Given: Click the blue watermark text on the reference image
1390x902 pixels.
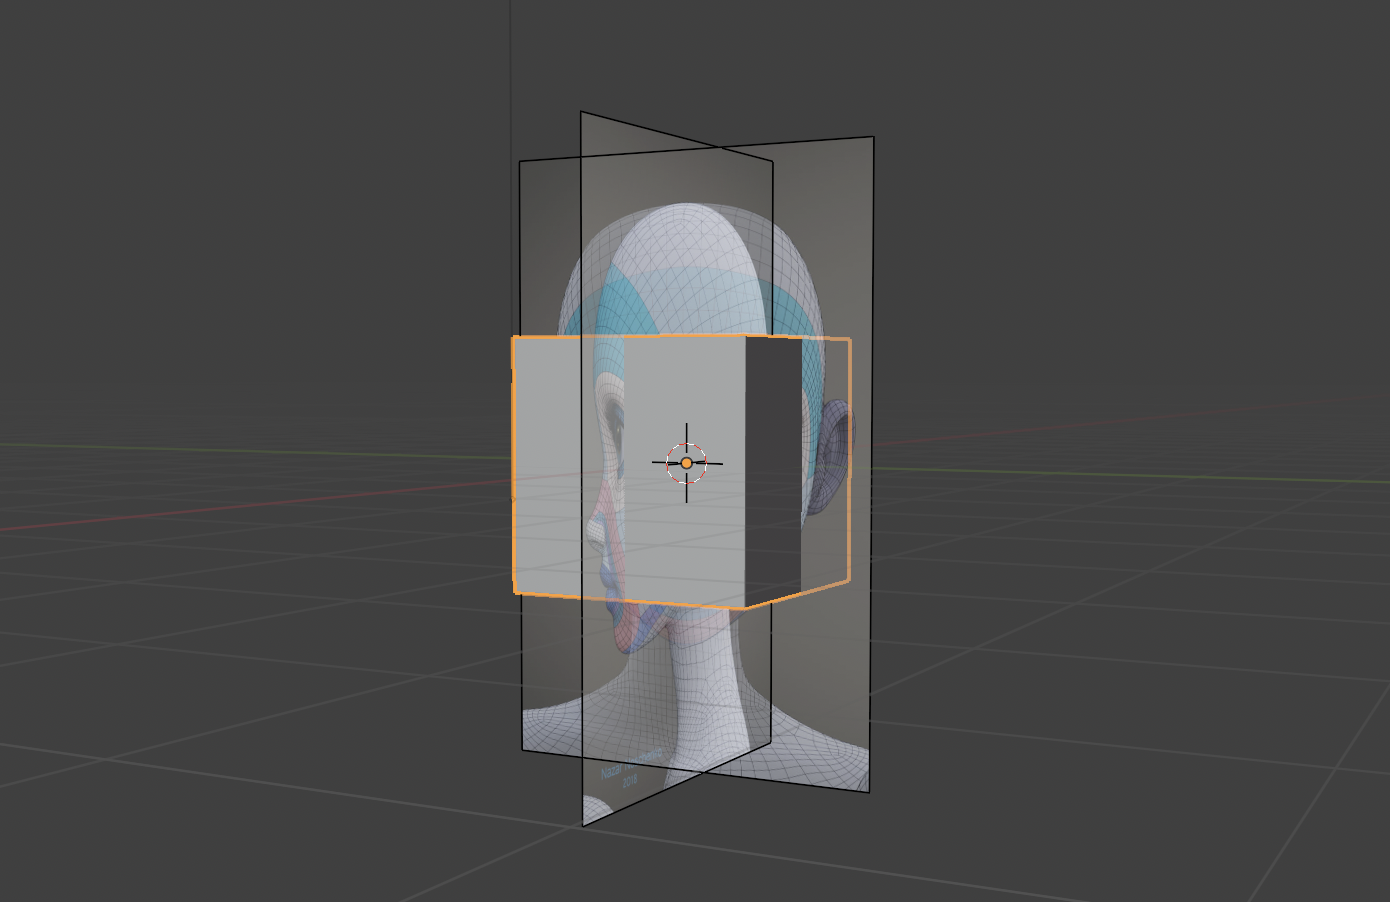Looking at the screenshot, I should (x=628, y=775).
